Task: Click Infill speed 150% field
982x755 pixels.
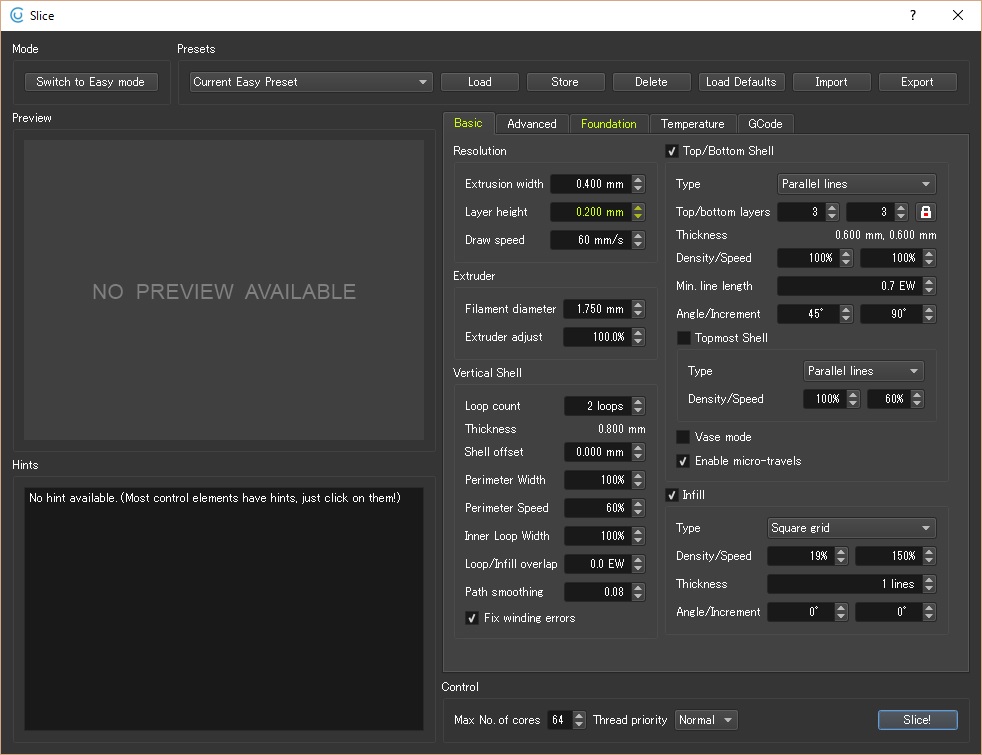Action: coord(889,556)
